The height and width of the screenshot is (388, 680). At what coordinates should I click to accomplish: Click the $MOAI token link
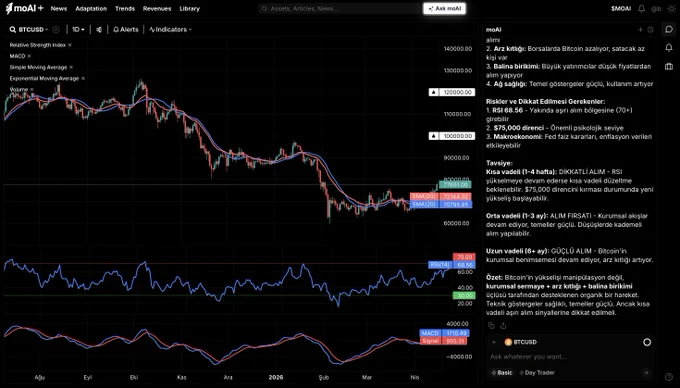pos(621,9)
